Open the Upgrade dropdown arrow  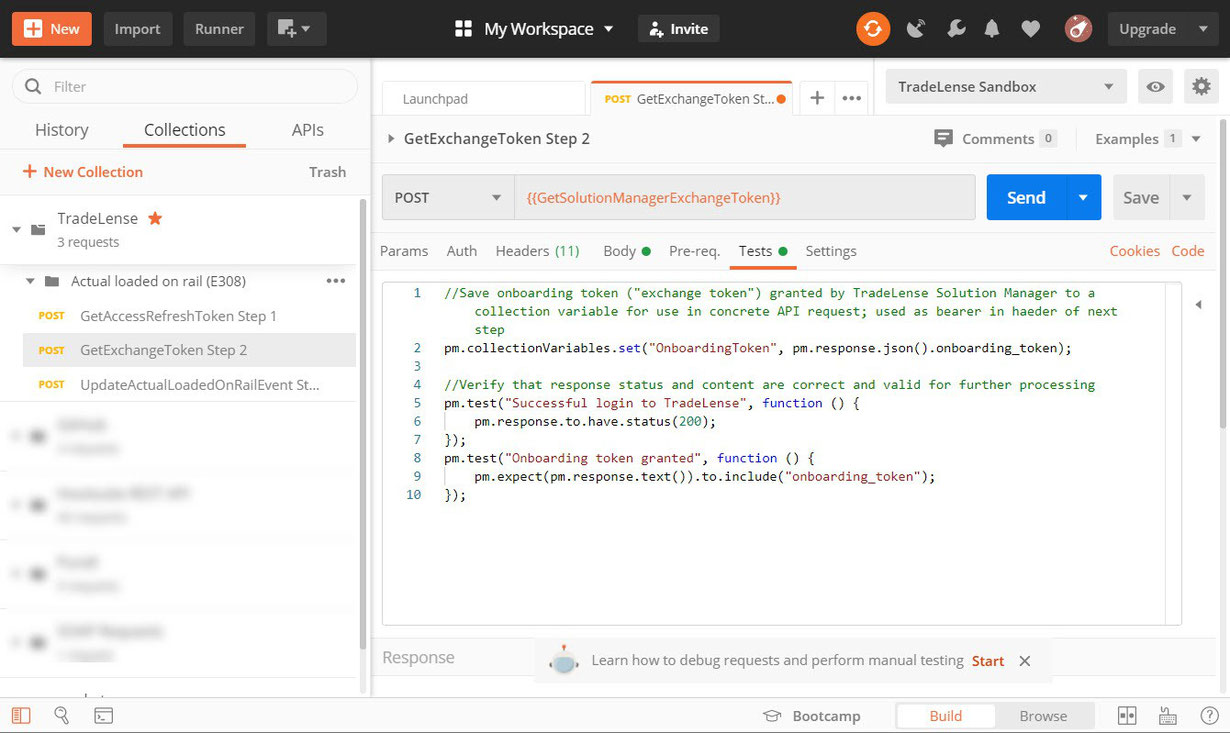[1203, 29]
